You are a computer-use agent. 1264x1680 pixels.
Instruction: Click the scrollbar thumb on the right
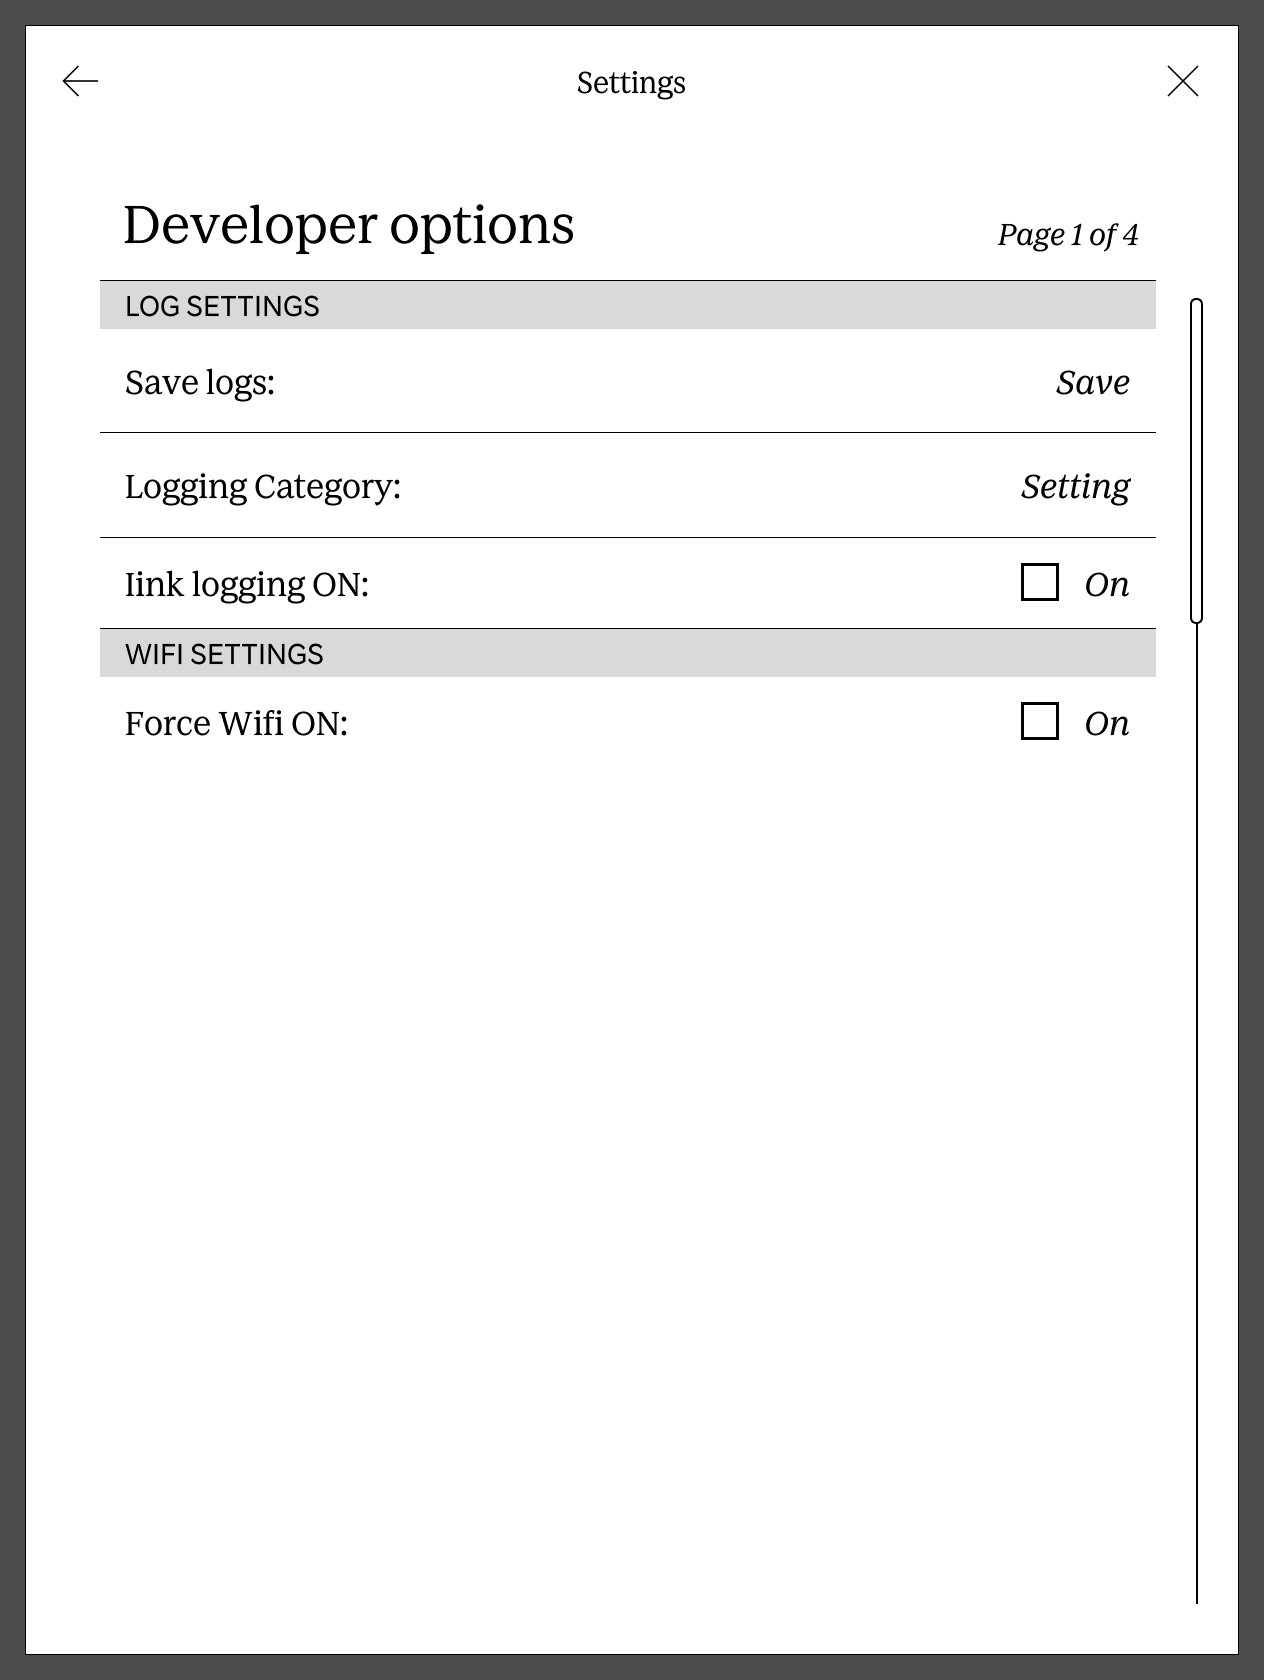pos(1196,460)
